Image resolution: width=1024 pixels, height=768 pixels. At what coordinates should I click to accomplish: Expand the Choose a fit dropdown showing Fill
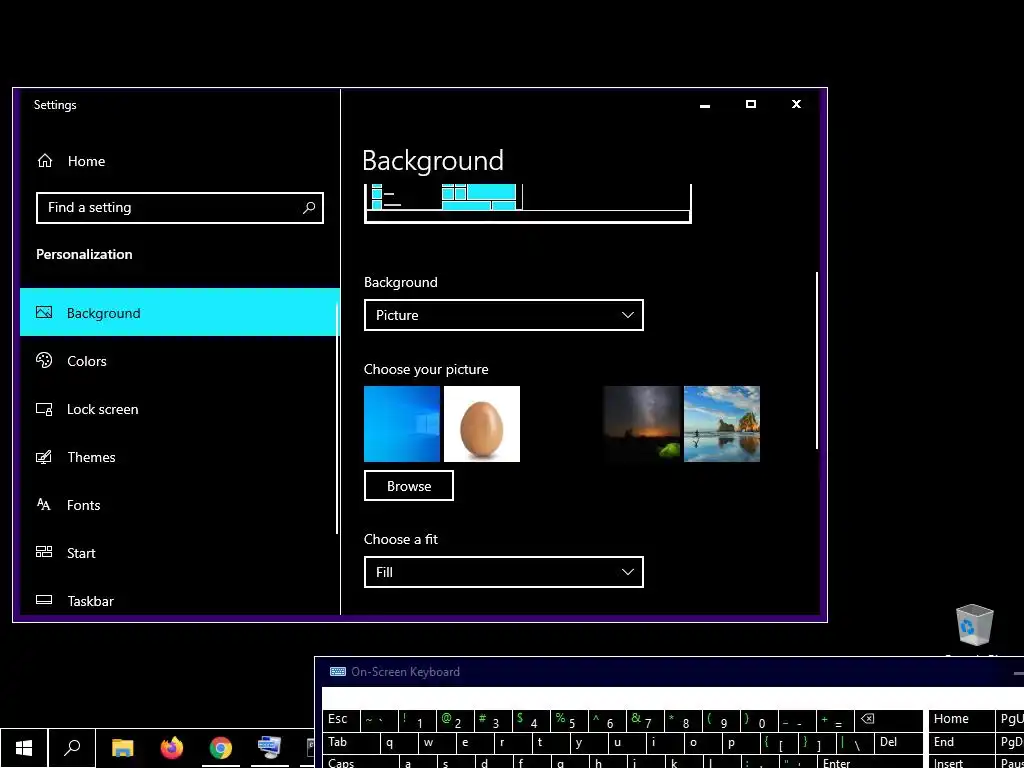click(504, 572)
